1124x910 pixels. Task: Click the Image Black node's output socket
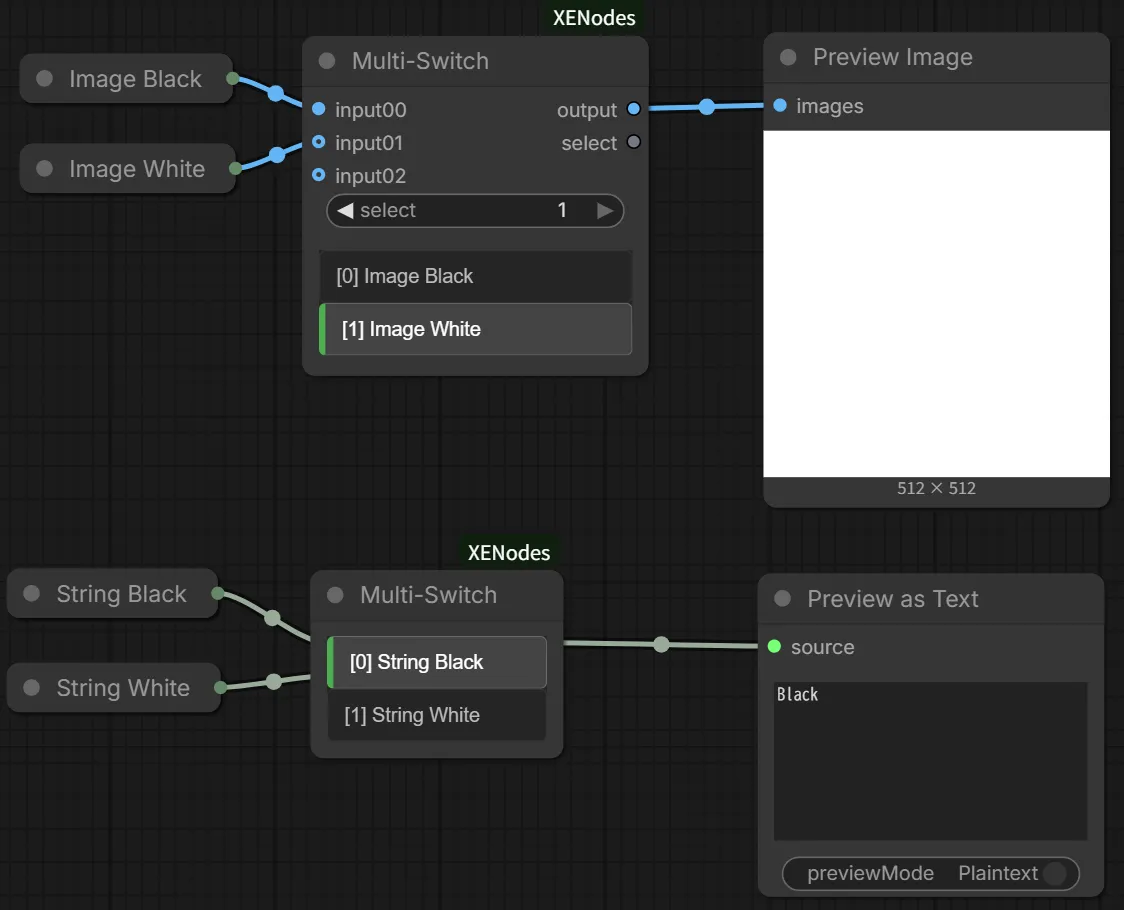tap(232, 77)
